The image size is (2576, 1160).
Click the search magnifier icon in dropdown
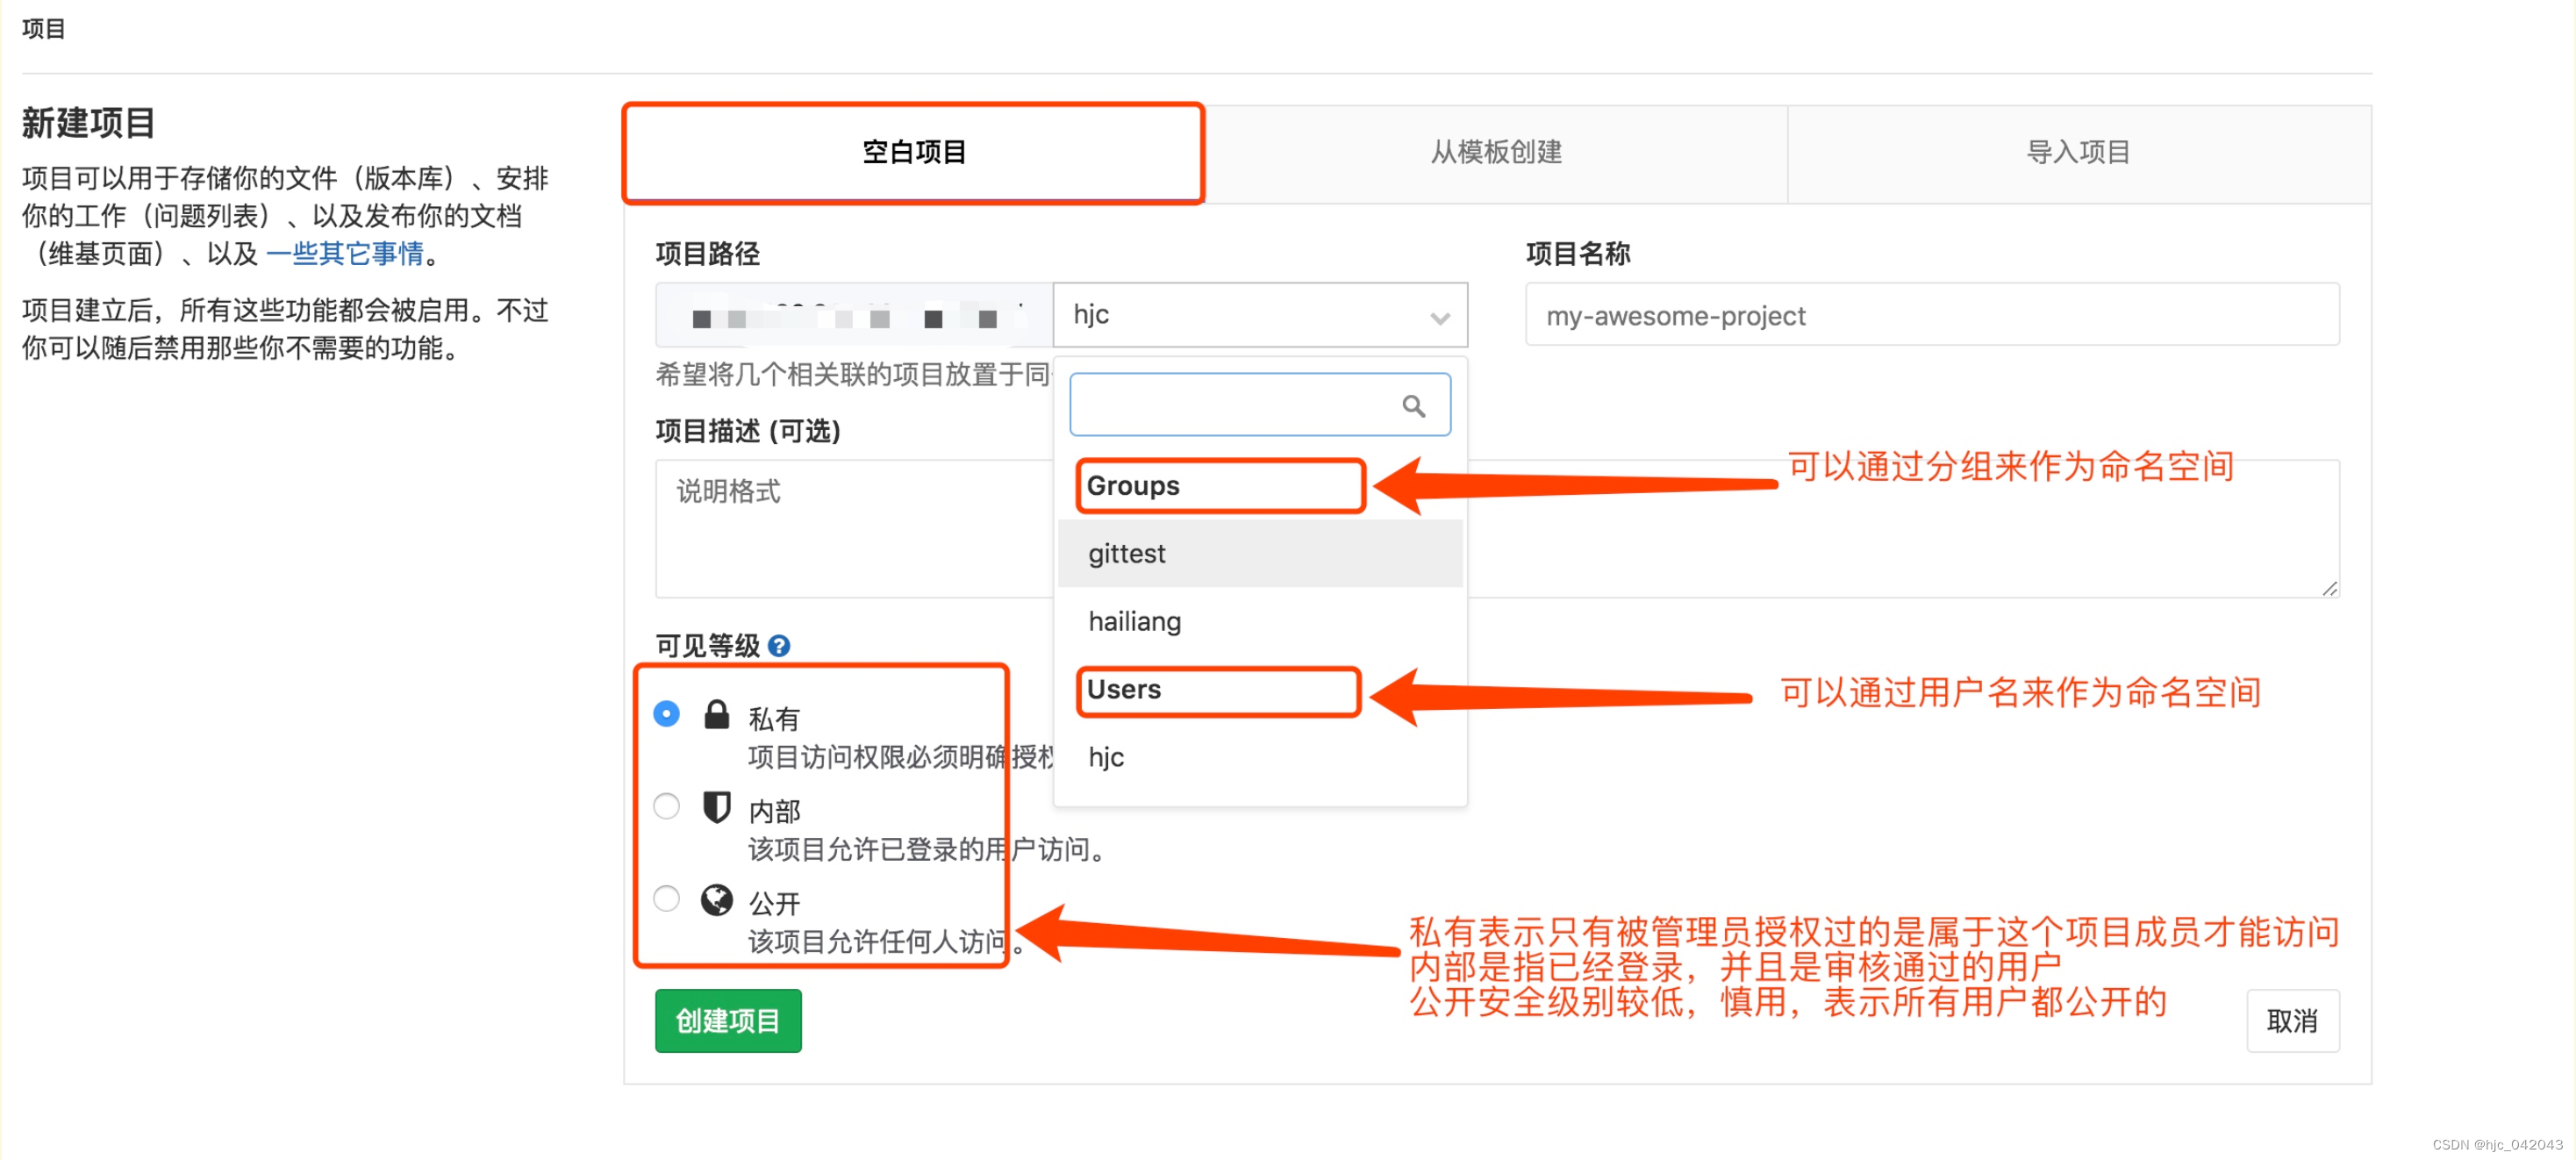tap(1413, 406)
